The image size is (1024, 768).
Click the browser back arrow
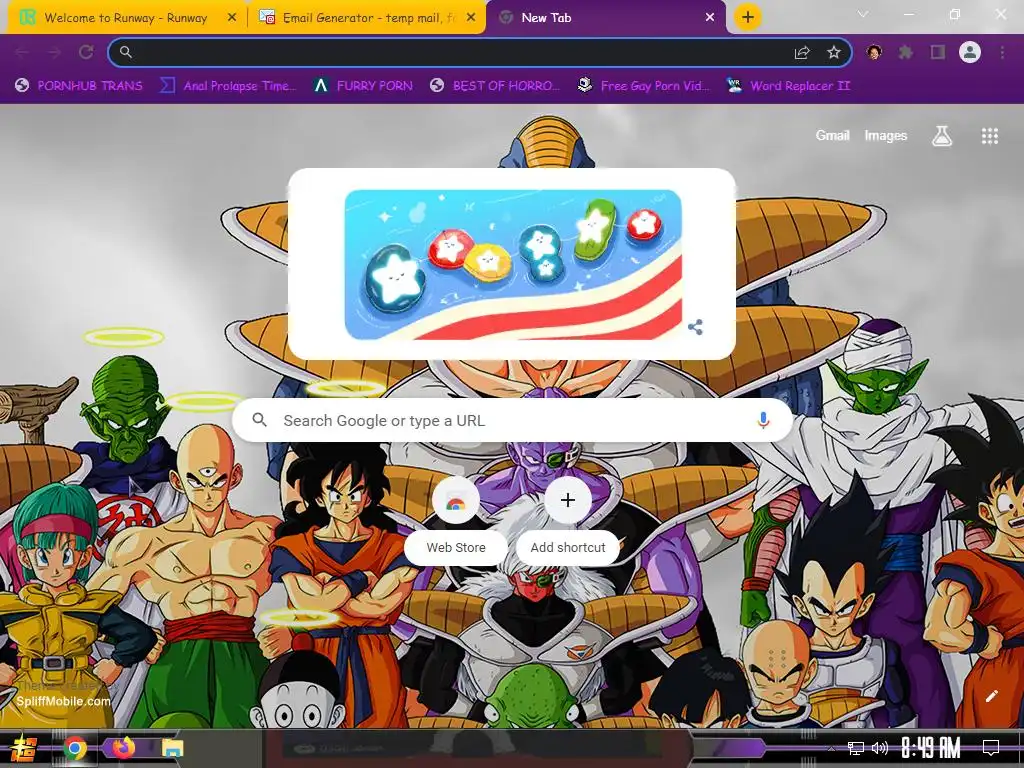click(22, 52)
